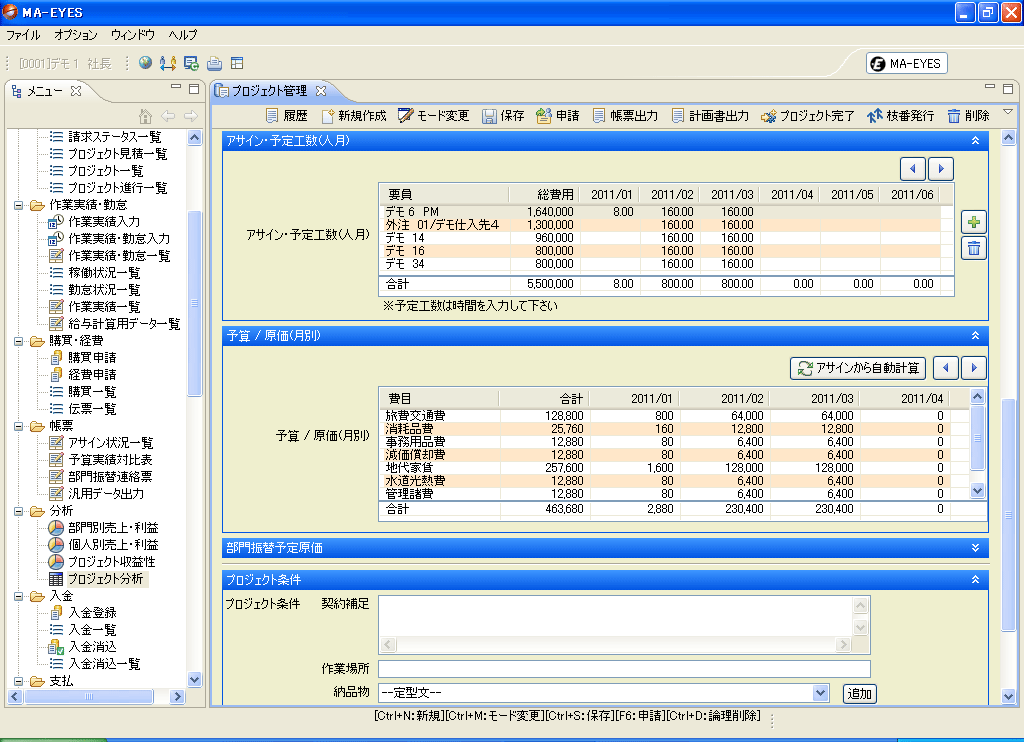
Task: Click 追加 button next to 納品物
Action: [x=859, y=694]
